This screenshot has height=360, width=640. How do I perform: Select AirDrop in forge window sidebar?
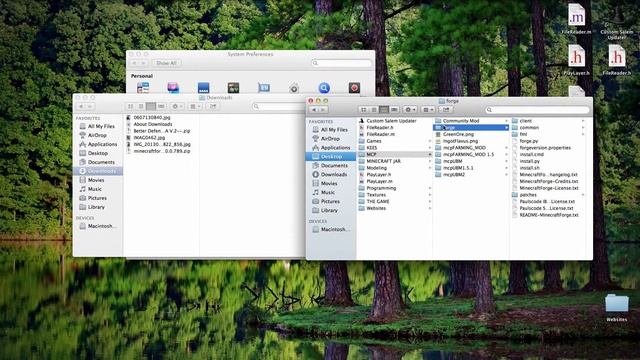tap(330, 138)
